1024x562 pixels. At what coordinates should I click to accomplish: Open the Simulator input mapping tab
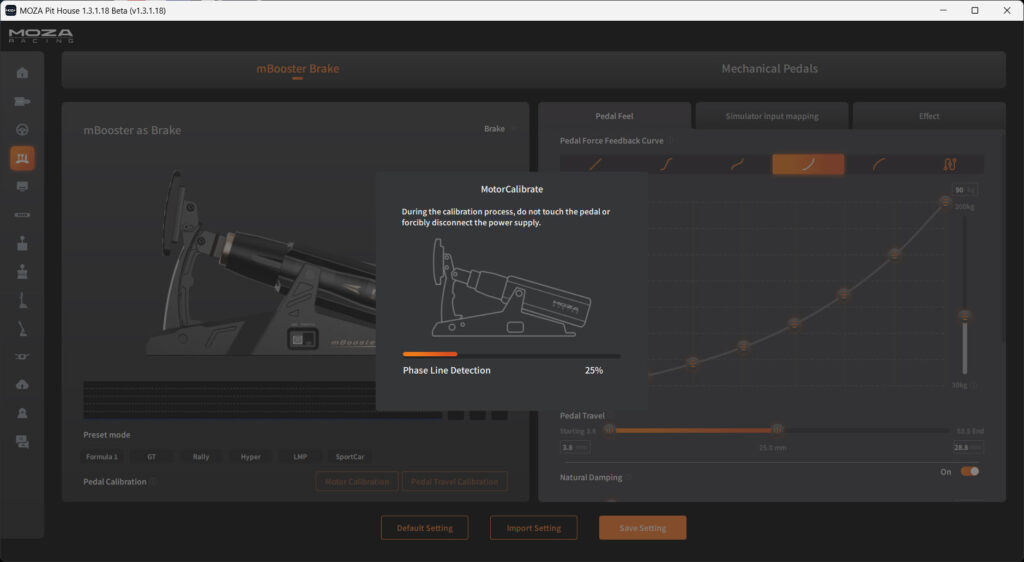771,116
